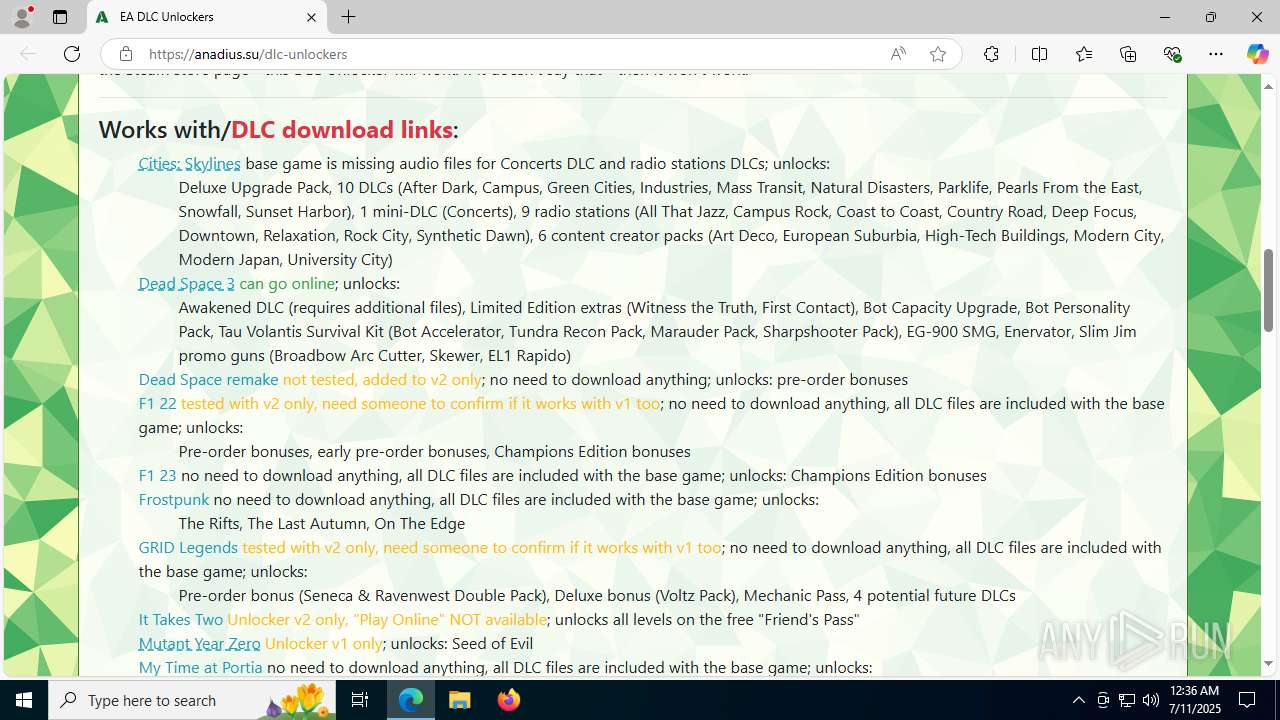
Task: View site information lock icon
Action: tap(125, 54)
